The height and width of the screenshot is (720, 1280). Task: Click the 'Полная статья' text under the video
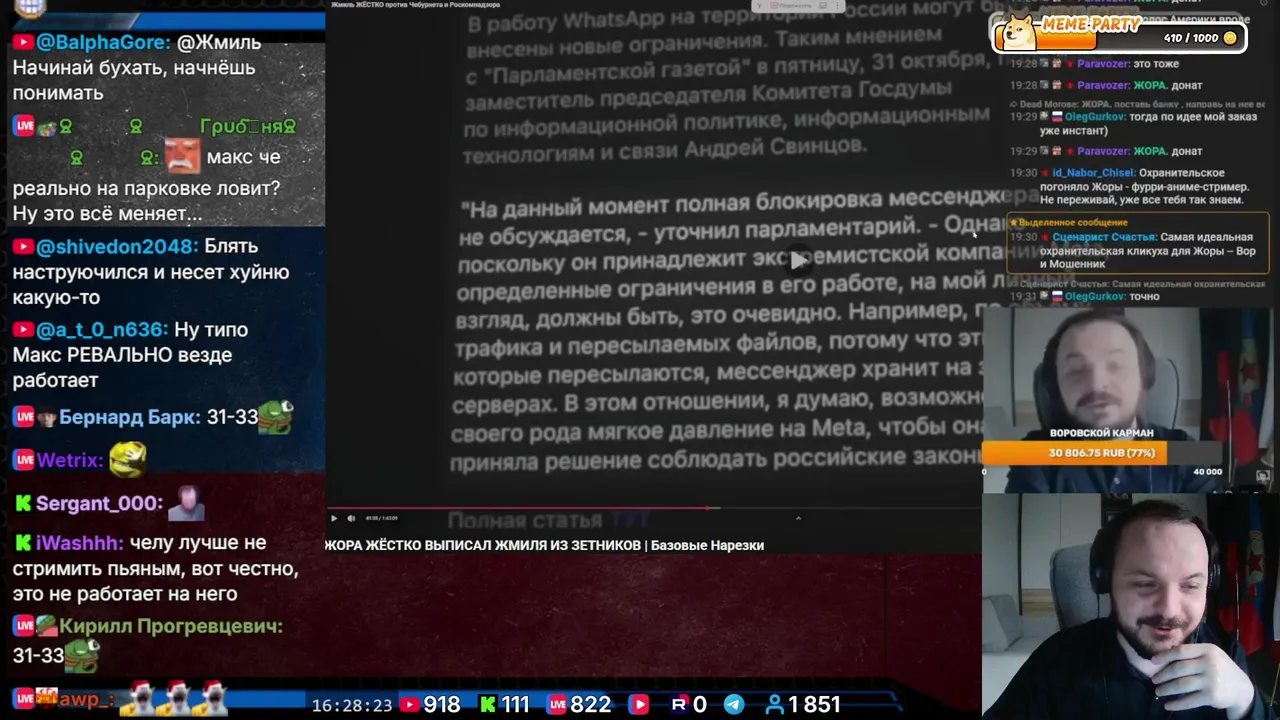click(524, 520)
